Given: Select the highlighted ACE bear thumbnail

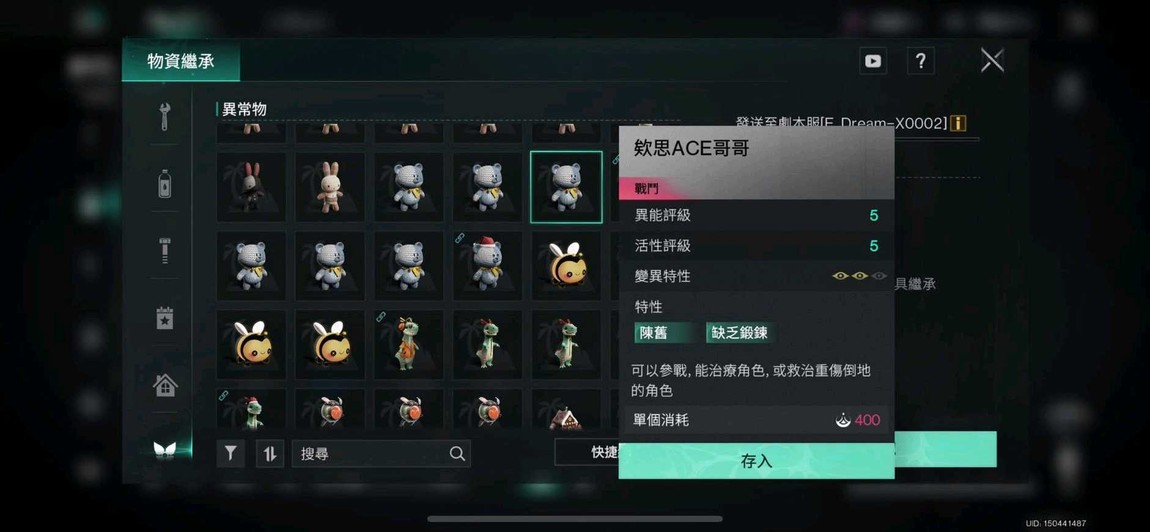Looking at the screenshot, I should coord(566,187).
